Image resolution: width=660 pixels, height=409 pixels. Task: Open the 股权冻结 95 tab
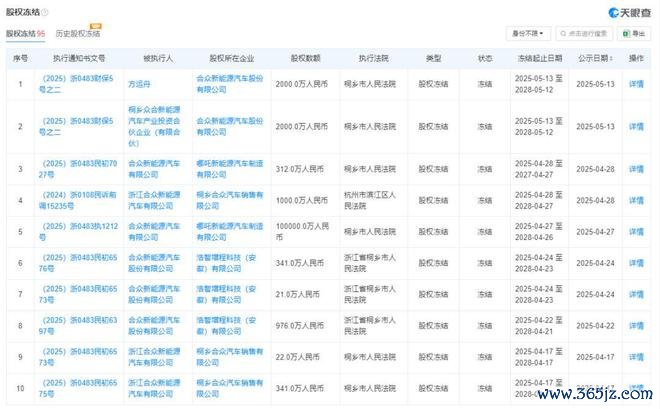coord(25,33)
